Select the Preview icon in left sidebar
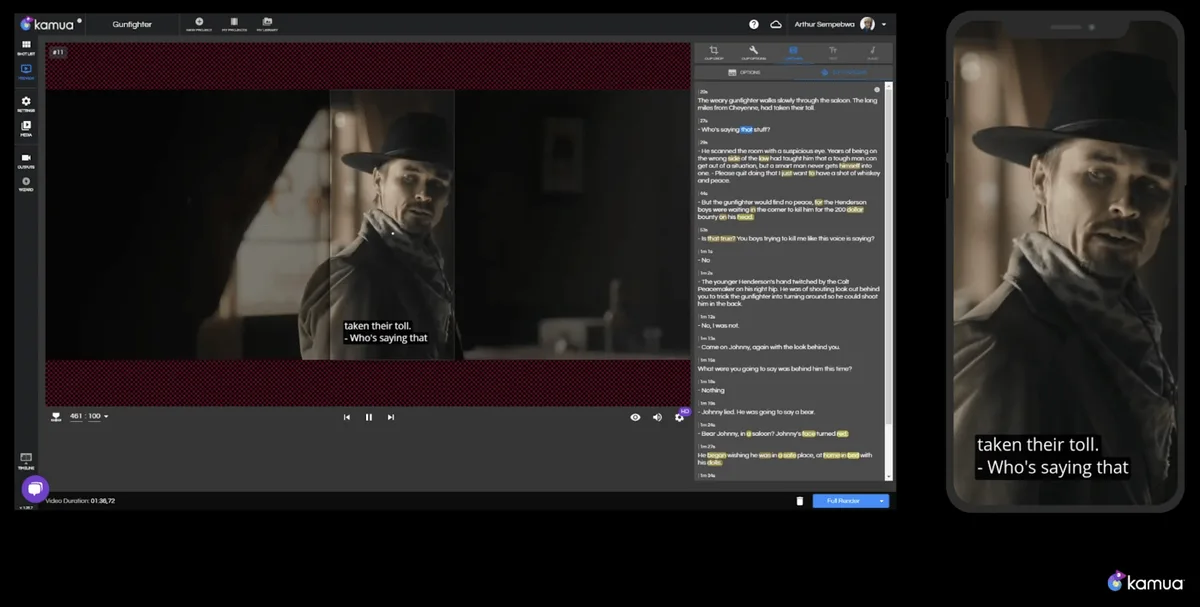Viewport: 1200px width, 607px height. click(x=26, y=72)
